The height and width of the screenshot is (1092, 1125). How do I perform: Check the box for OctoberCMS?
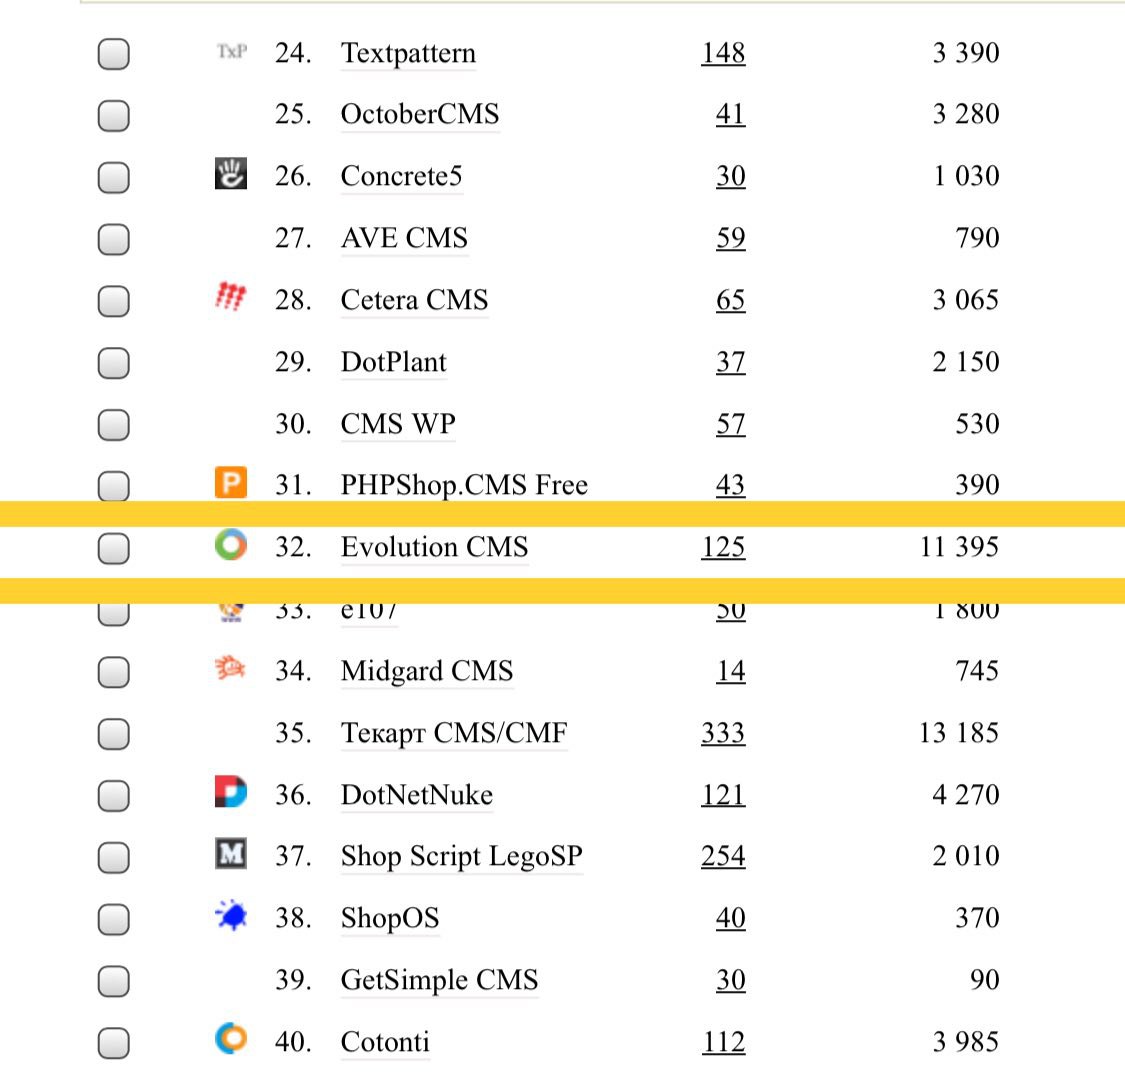click(113, 116)
